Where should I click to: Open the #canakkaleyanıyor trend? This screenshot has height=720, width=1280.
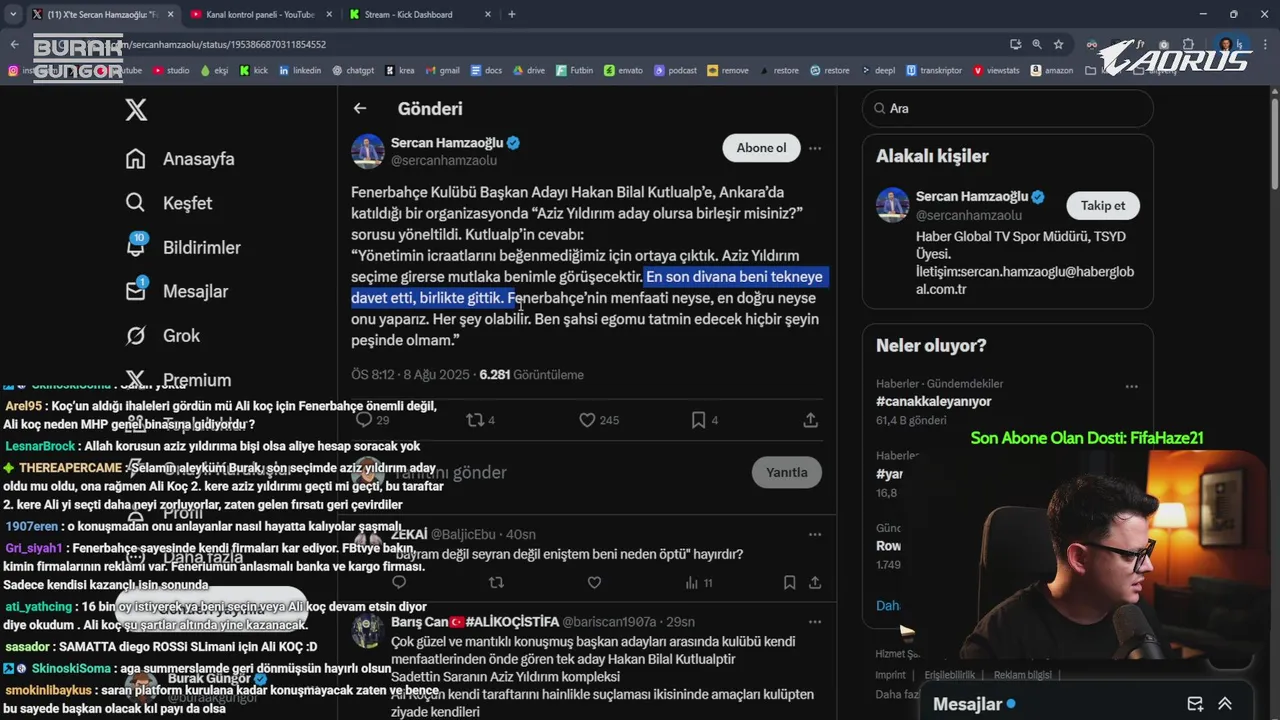click(933, 401)
